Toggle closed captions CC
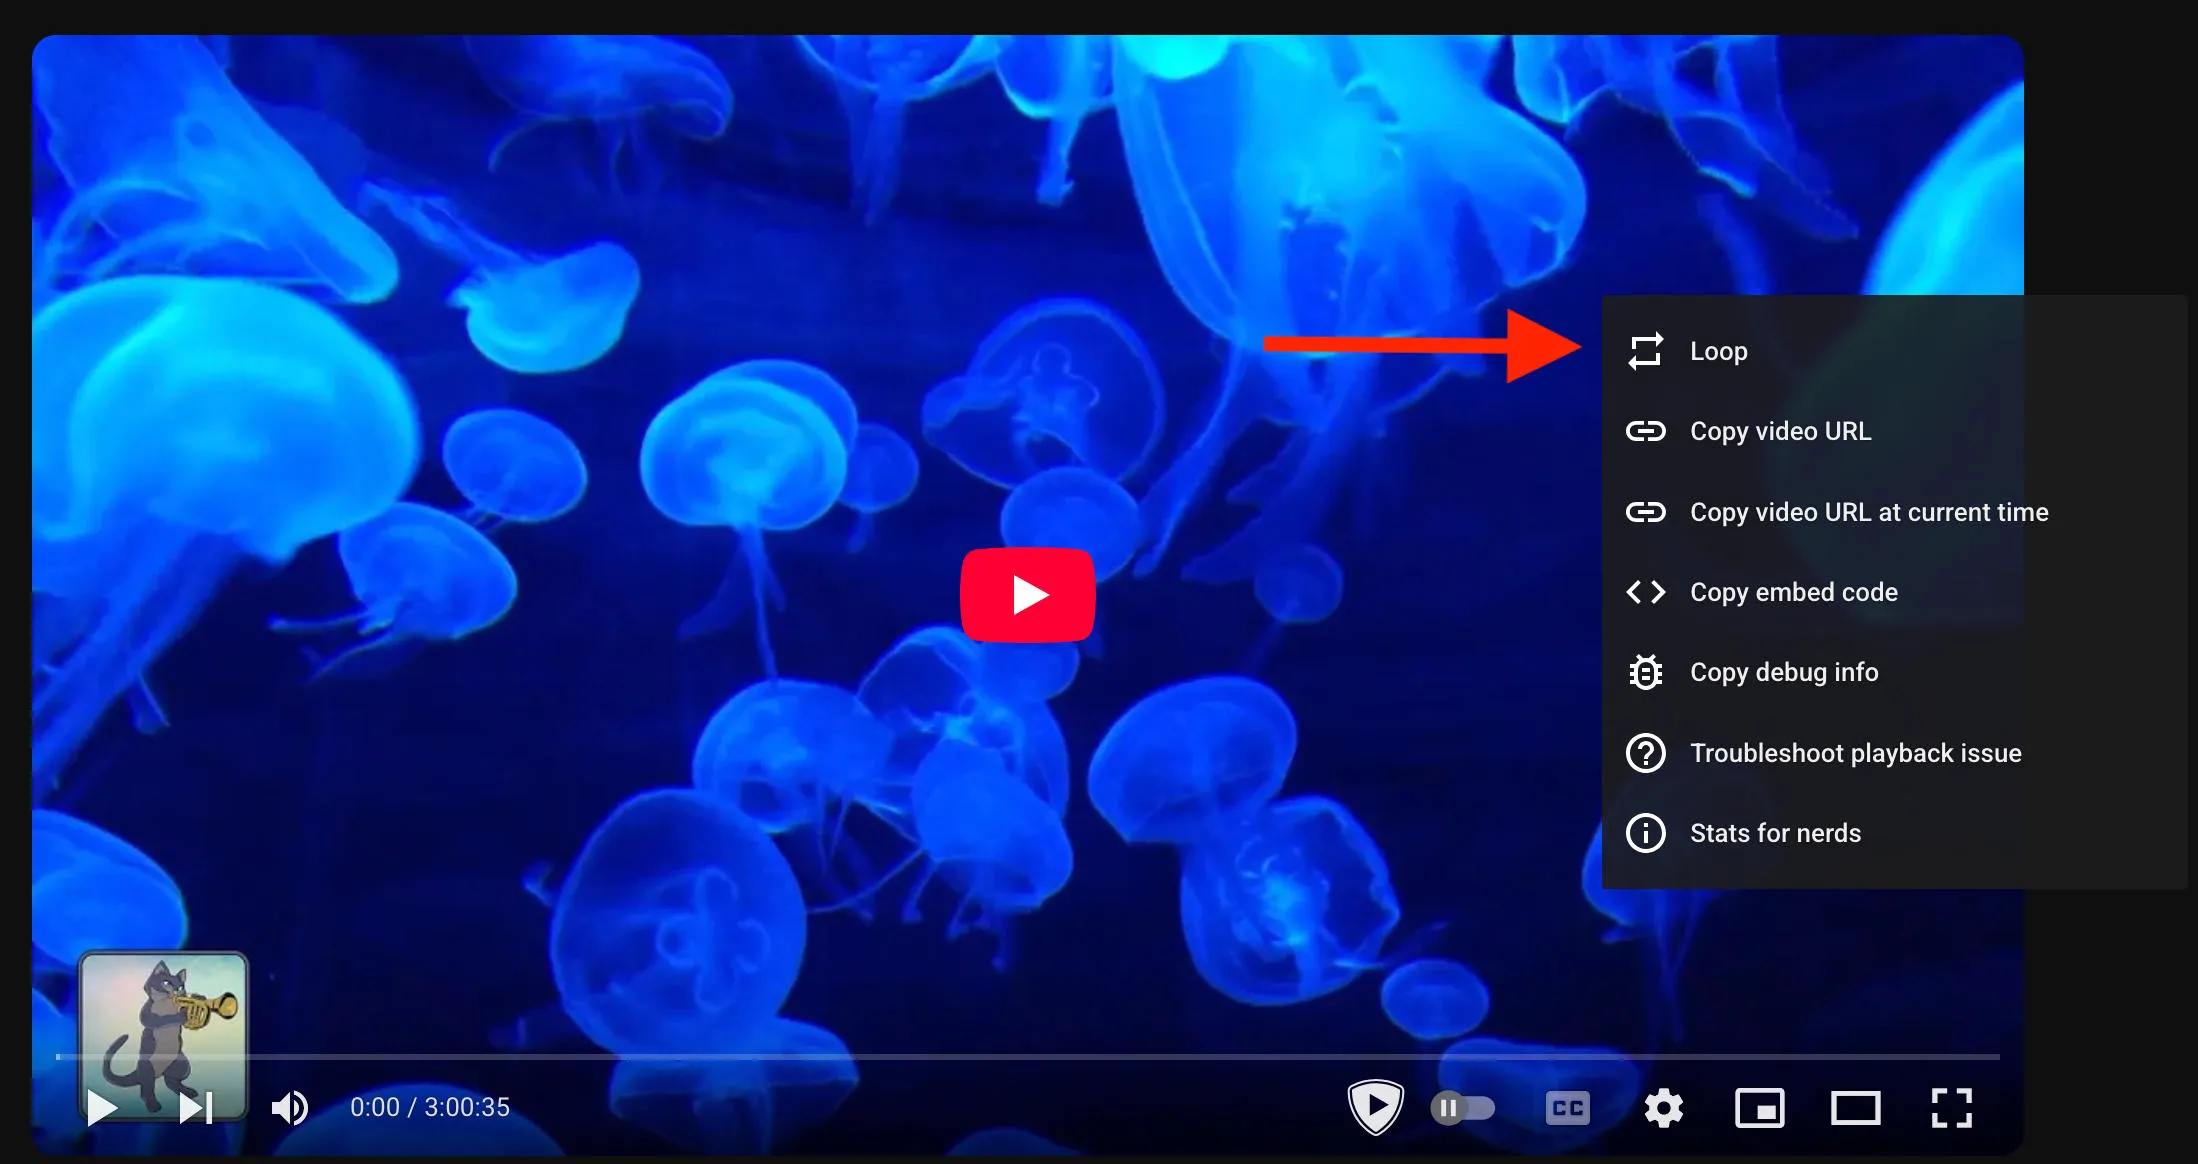Image resolution: width=2198 pixels, height=1164 pixels. (x=1567, y=1108)
